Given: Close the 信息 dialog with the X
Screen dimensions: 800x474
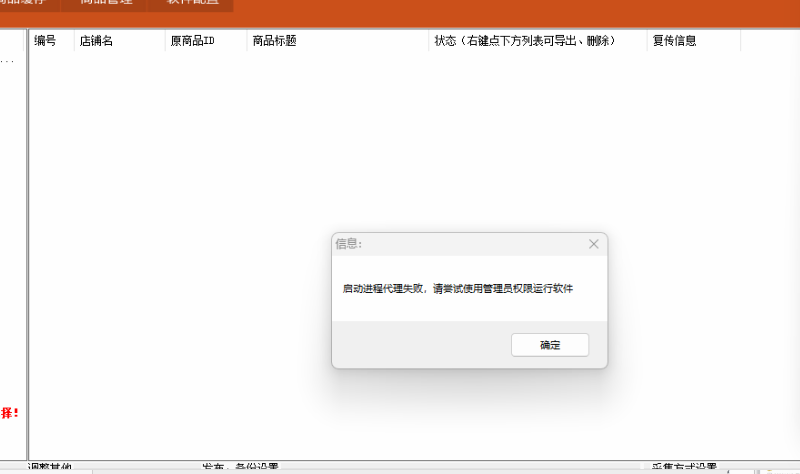Looking at the screenshot, I should [594, 244].
